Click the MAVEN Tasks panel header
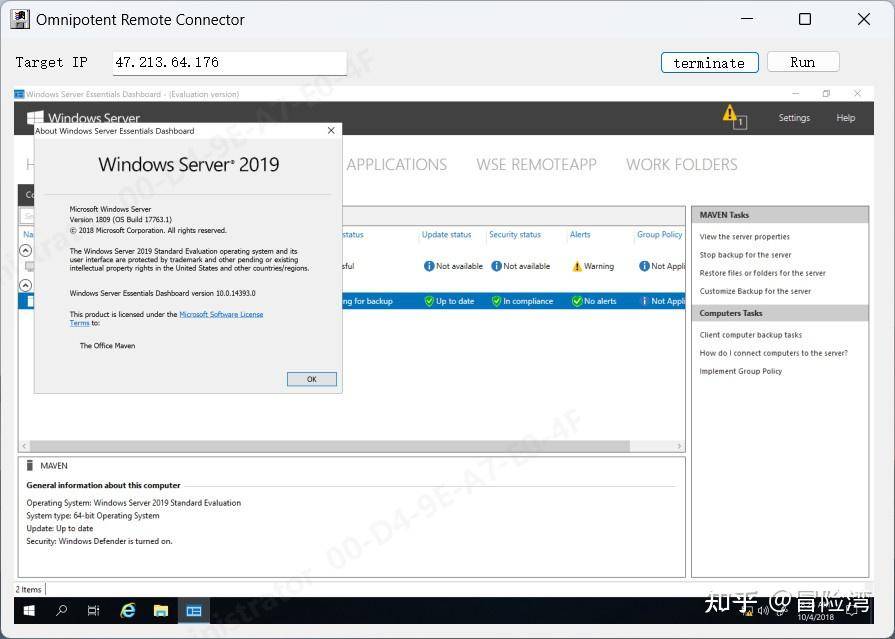Image resolution: width=895 pixels, height=639 pixels. click(x=780, y=215)
